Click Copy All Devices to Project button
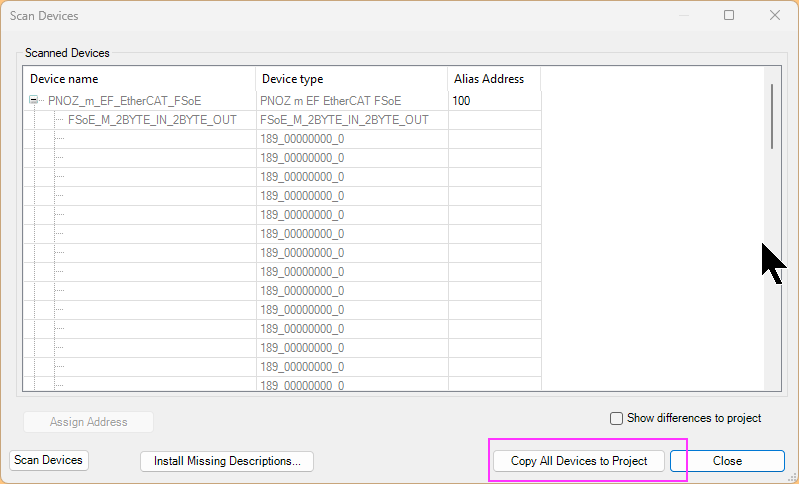Viewport: 799px width, 484px height. coord(579,461)
